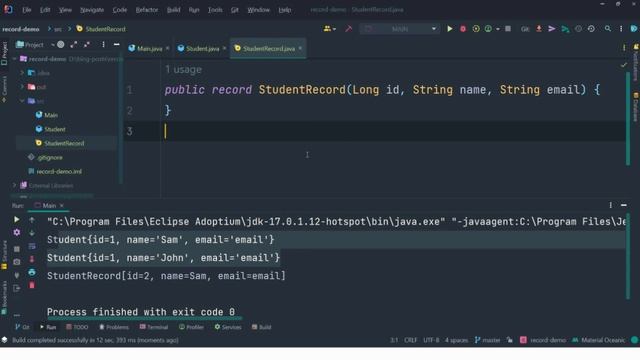Image resolution: width=640 pixels, height=360 pixels.
Task: Open the Refactor menu
Action: pyautogui.click(x=147, y=10)
